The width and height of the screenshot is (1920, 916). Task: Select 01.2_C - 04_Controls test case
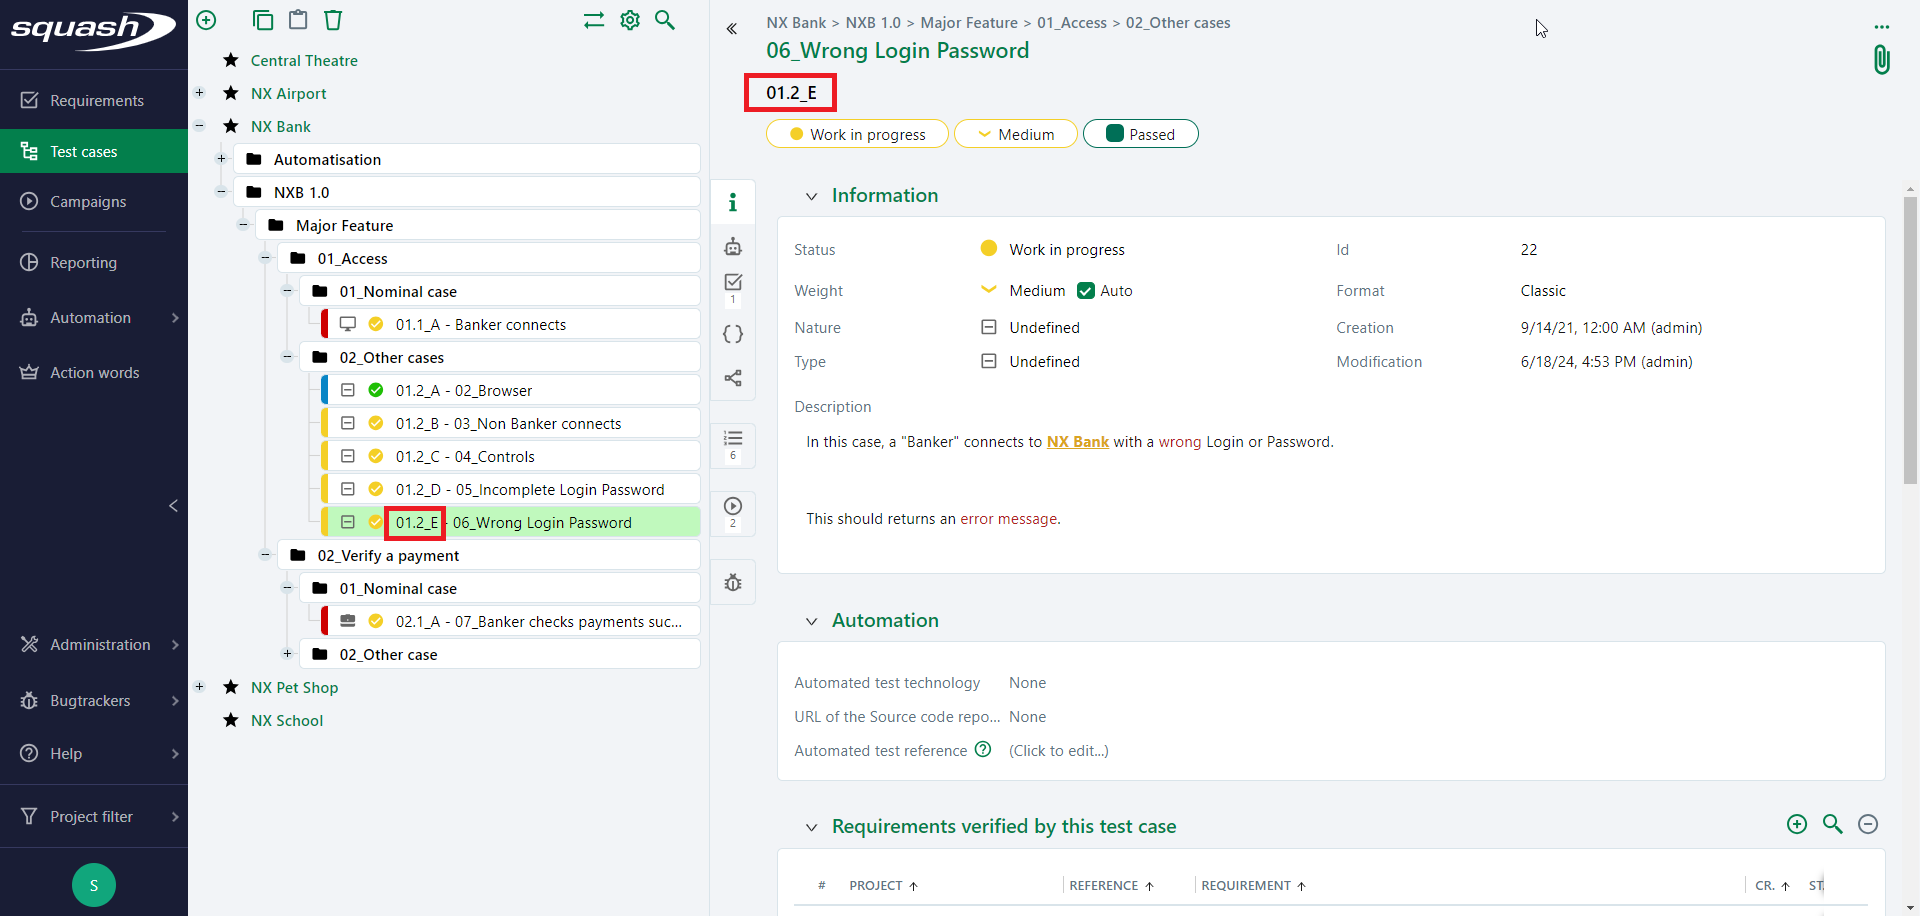tap(465, 457)
